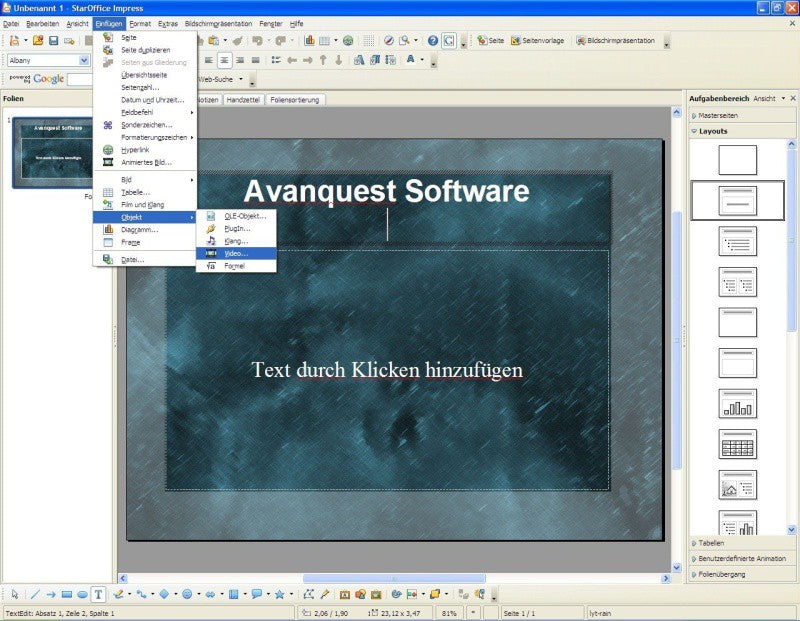
Task: Choose PlugIn... in Objekt submenu
Action: 236,229
